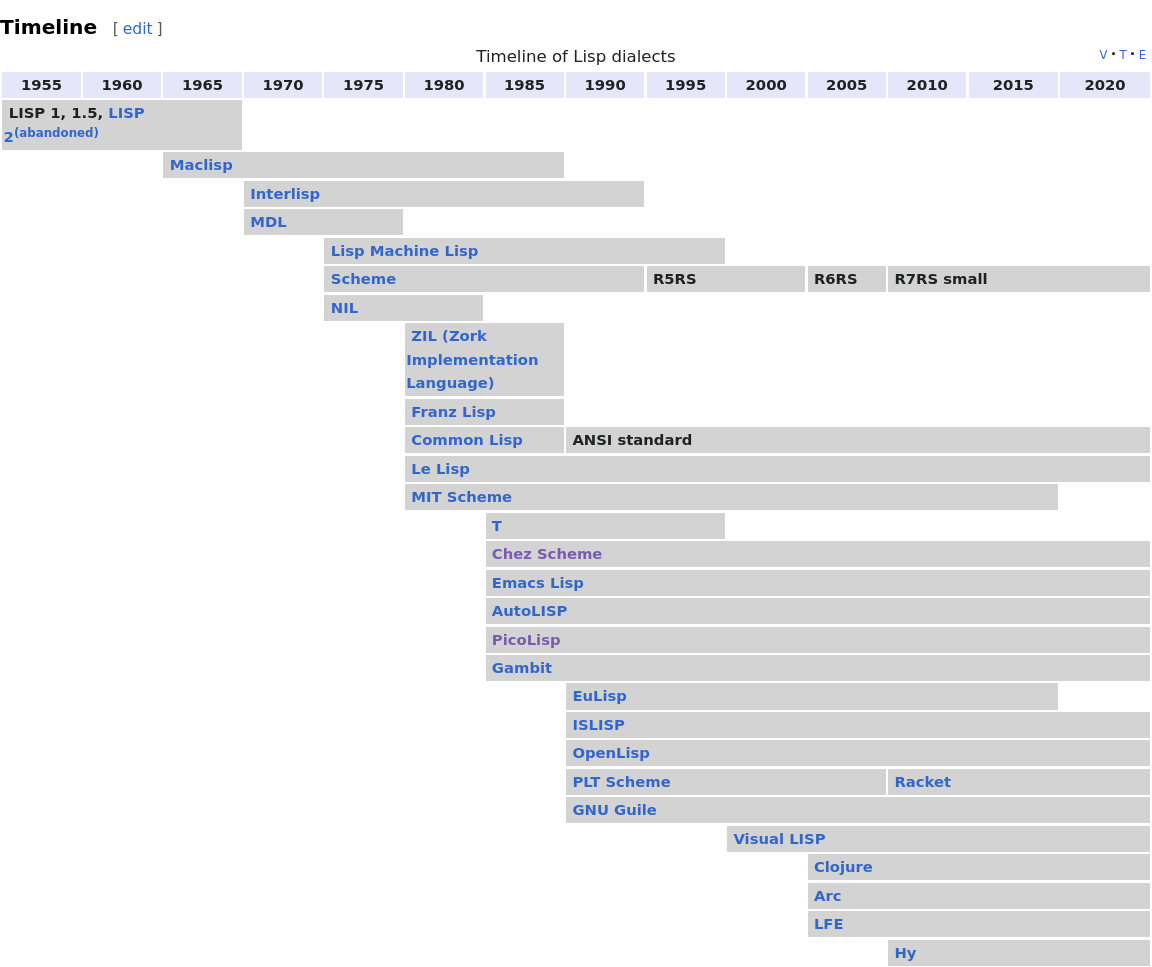Open the Maclisp article link

pos(201,165)
